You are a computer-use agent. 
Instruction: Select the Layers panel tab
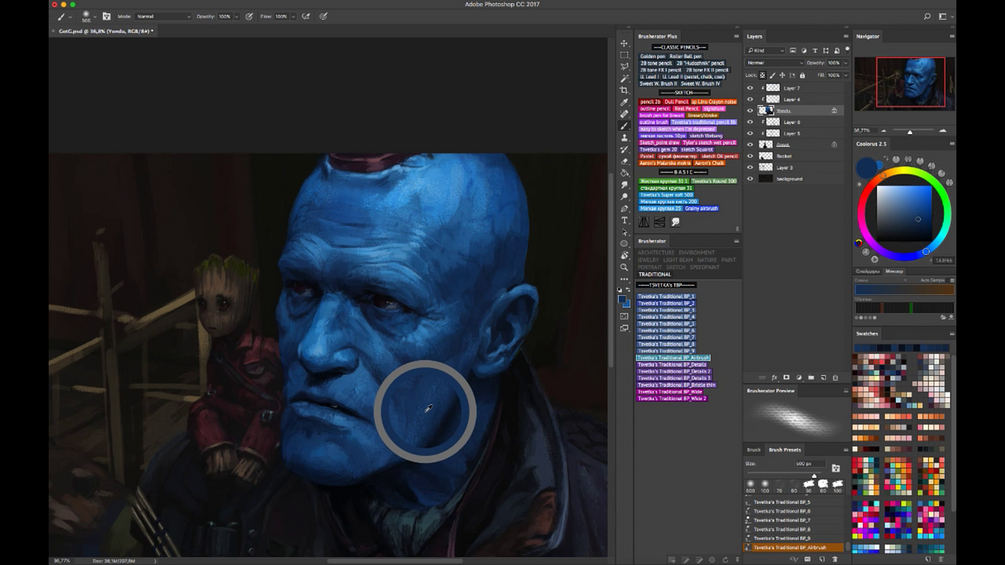point(754,37)
